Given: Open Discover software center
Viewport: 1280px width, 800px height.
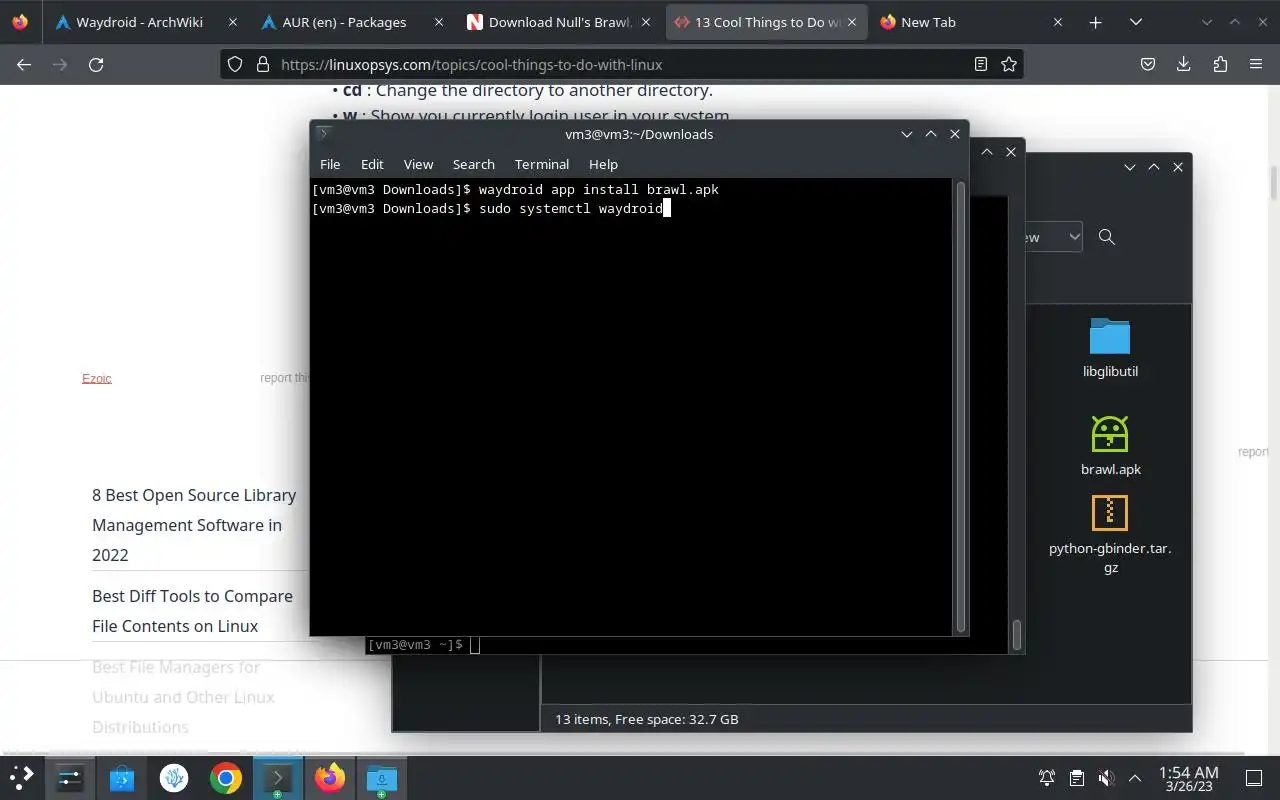Looking at the screenshot, I should (122, 778).
